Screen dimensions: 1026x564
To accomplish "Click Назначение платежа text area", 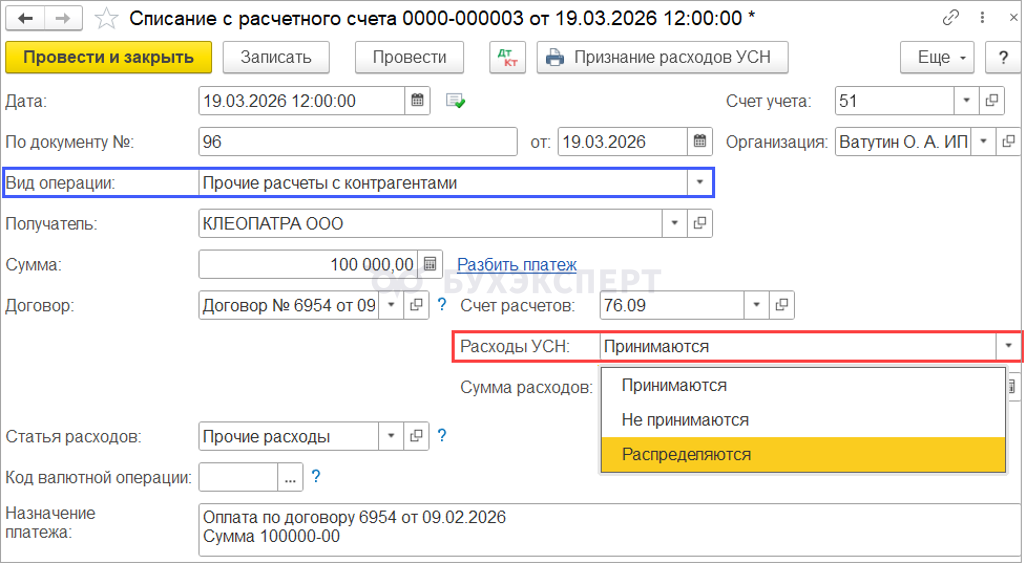I will (x=609, y=532).
